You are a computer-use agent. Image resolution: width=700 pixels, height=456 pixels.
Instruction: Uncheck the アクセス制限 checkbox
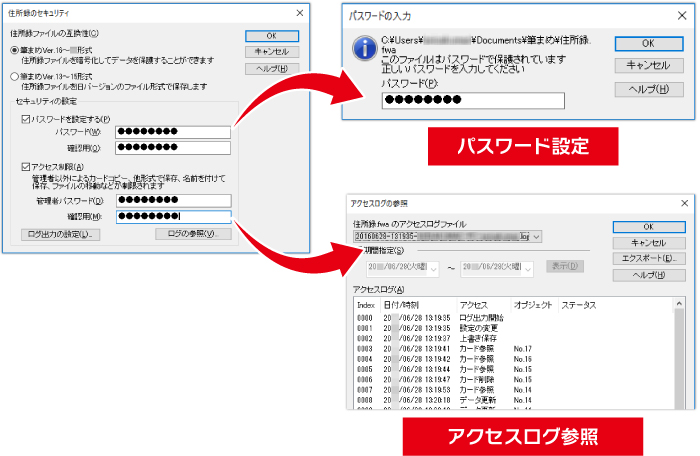pos(26,166)
